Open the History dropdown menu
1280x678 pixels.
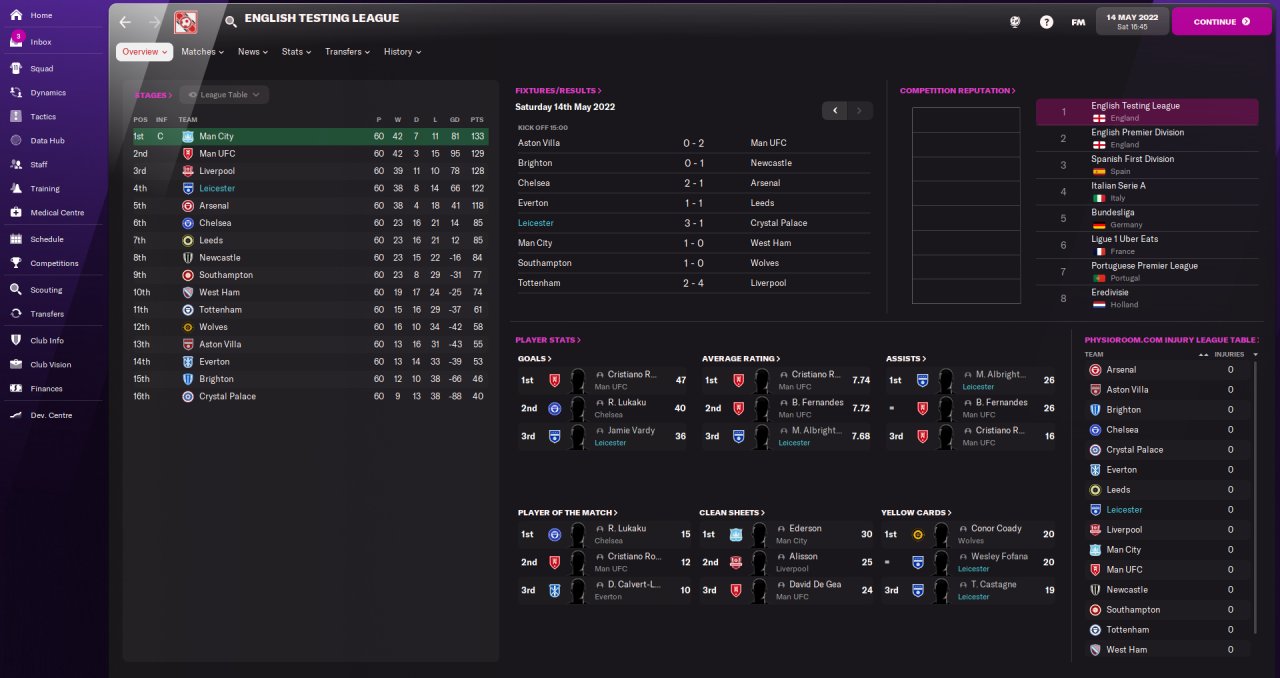coord(402,52)
